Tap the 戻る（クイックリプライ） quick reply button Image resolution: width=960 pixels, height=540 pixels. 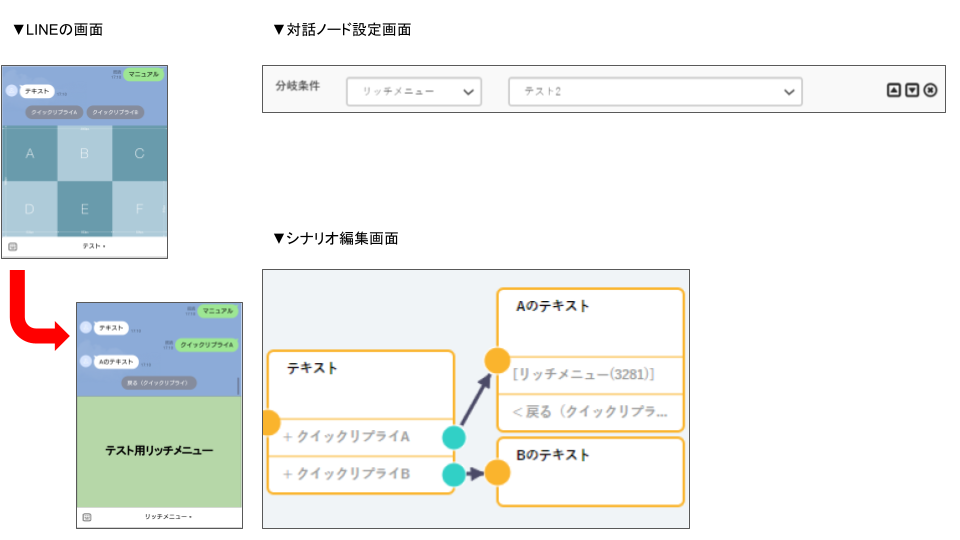pyautogui.click(x=160, y=383)
